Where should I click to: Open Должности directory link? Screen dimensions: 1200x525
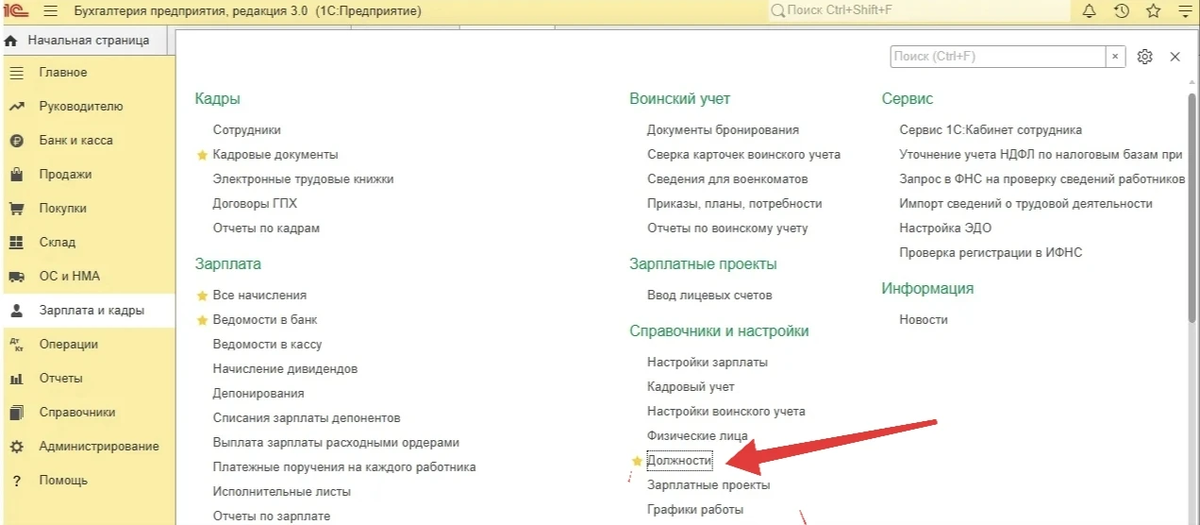click(680, 461)
